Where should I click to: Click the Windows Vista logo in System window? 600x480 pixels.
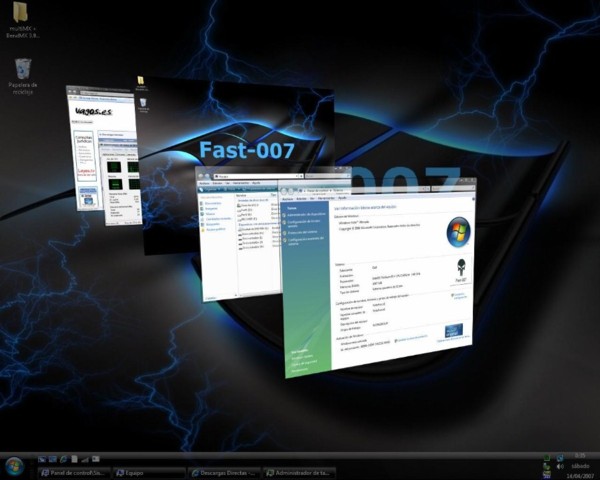457,231
